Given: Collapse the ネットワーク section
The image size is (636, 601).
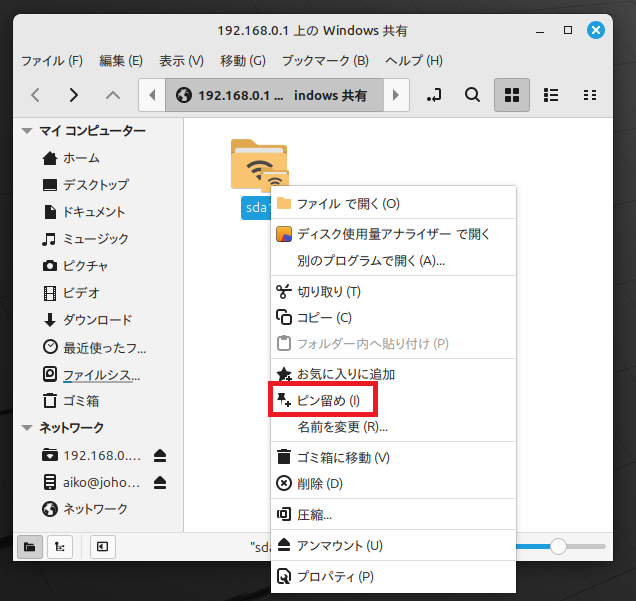Looking at the screenshot, I should [x=27, y=428].
